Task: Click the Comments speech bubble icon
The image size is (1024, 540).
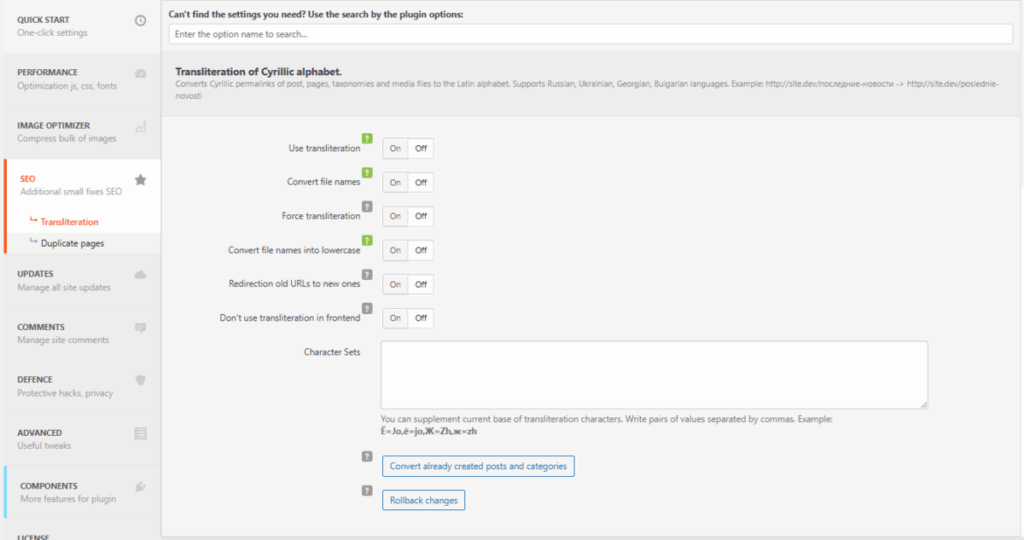Action: (140, 327)
